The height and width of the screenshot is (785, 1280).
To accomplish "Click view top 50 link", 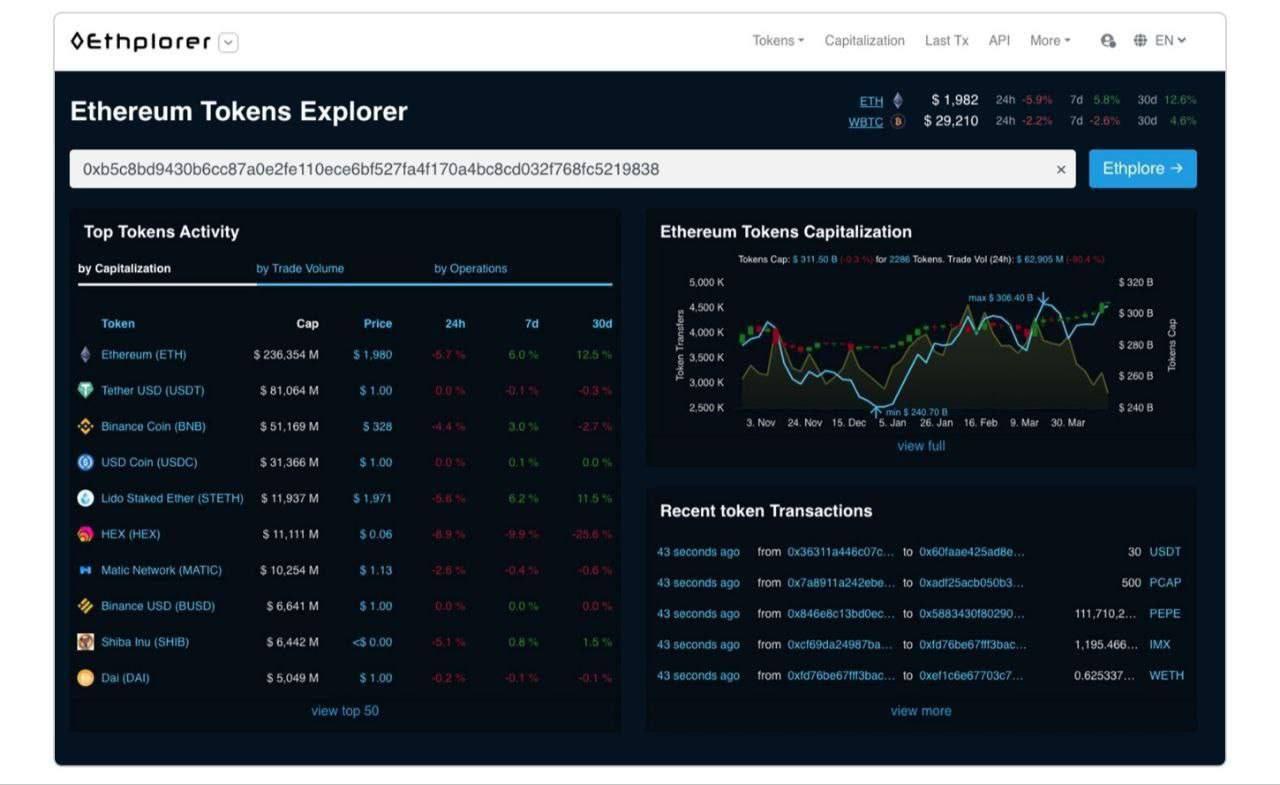I will (x=345, y=711).
